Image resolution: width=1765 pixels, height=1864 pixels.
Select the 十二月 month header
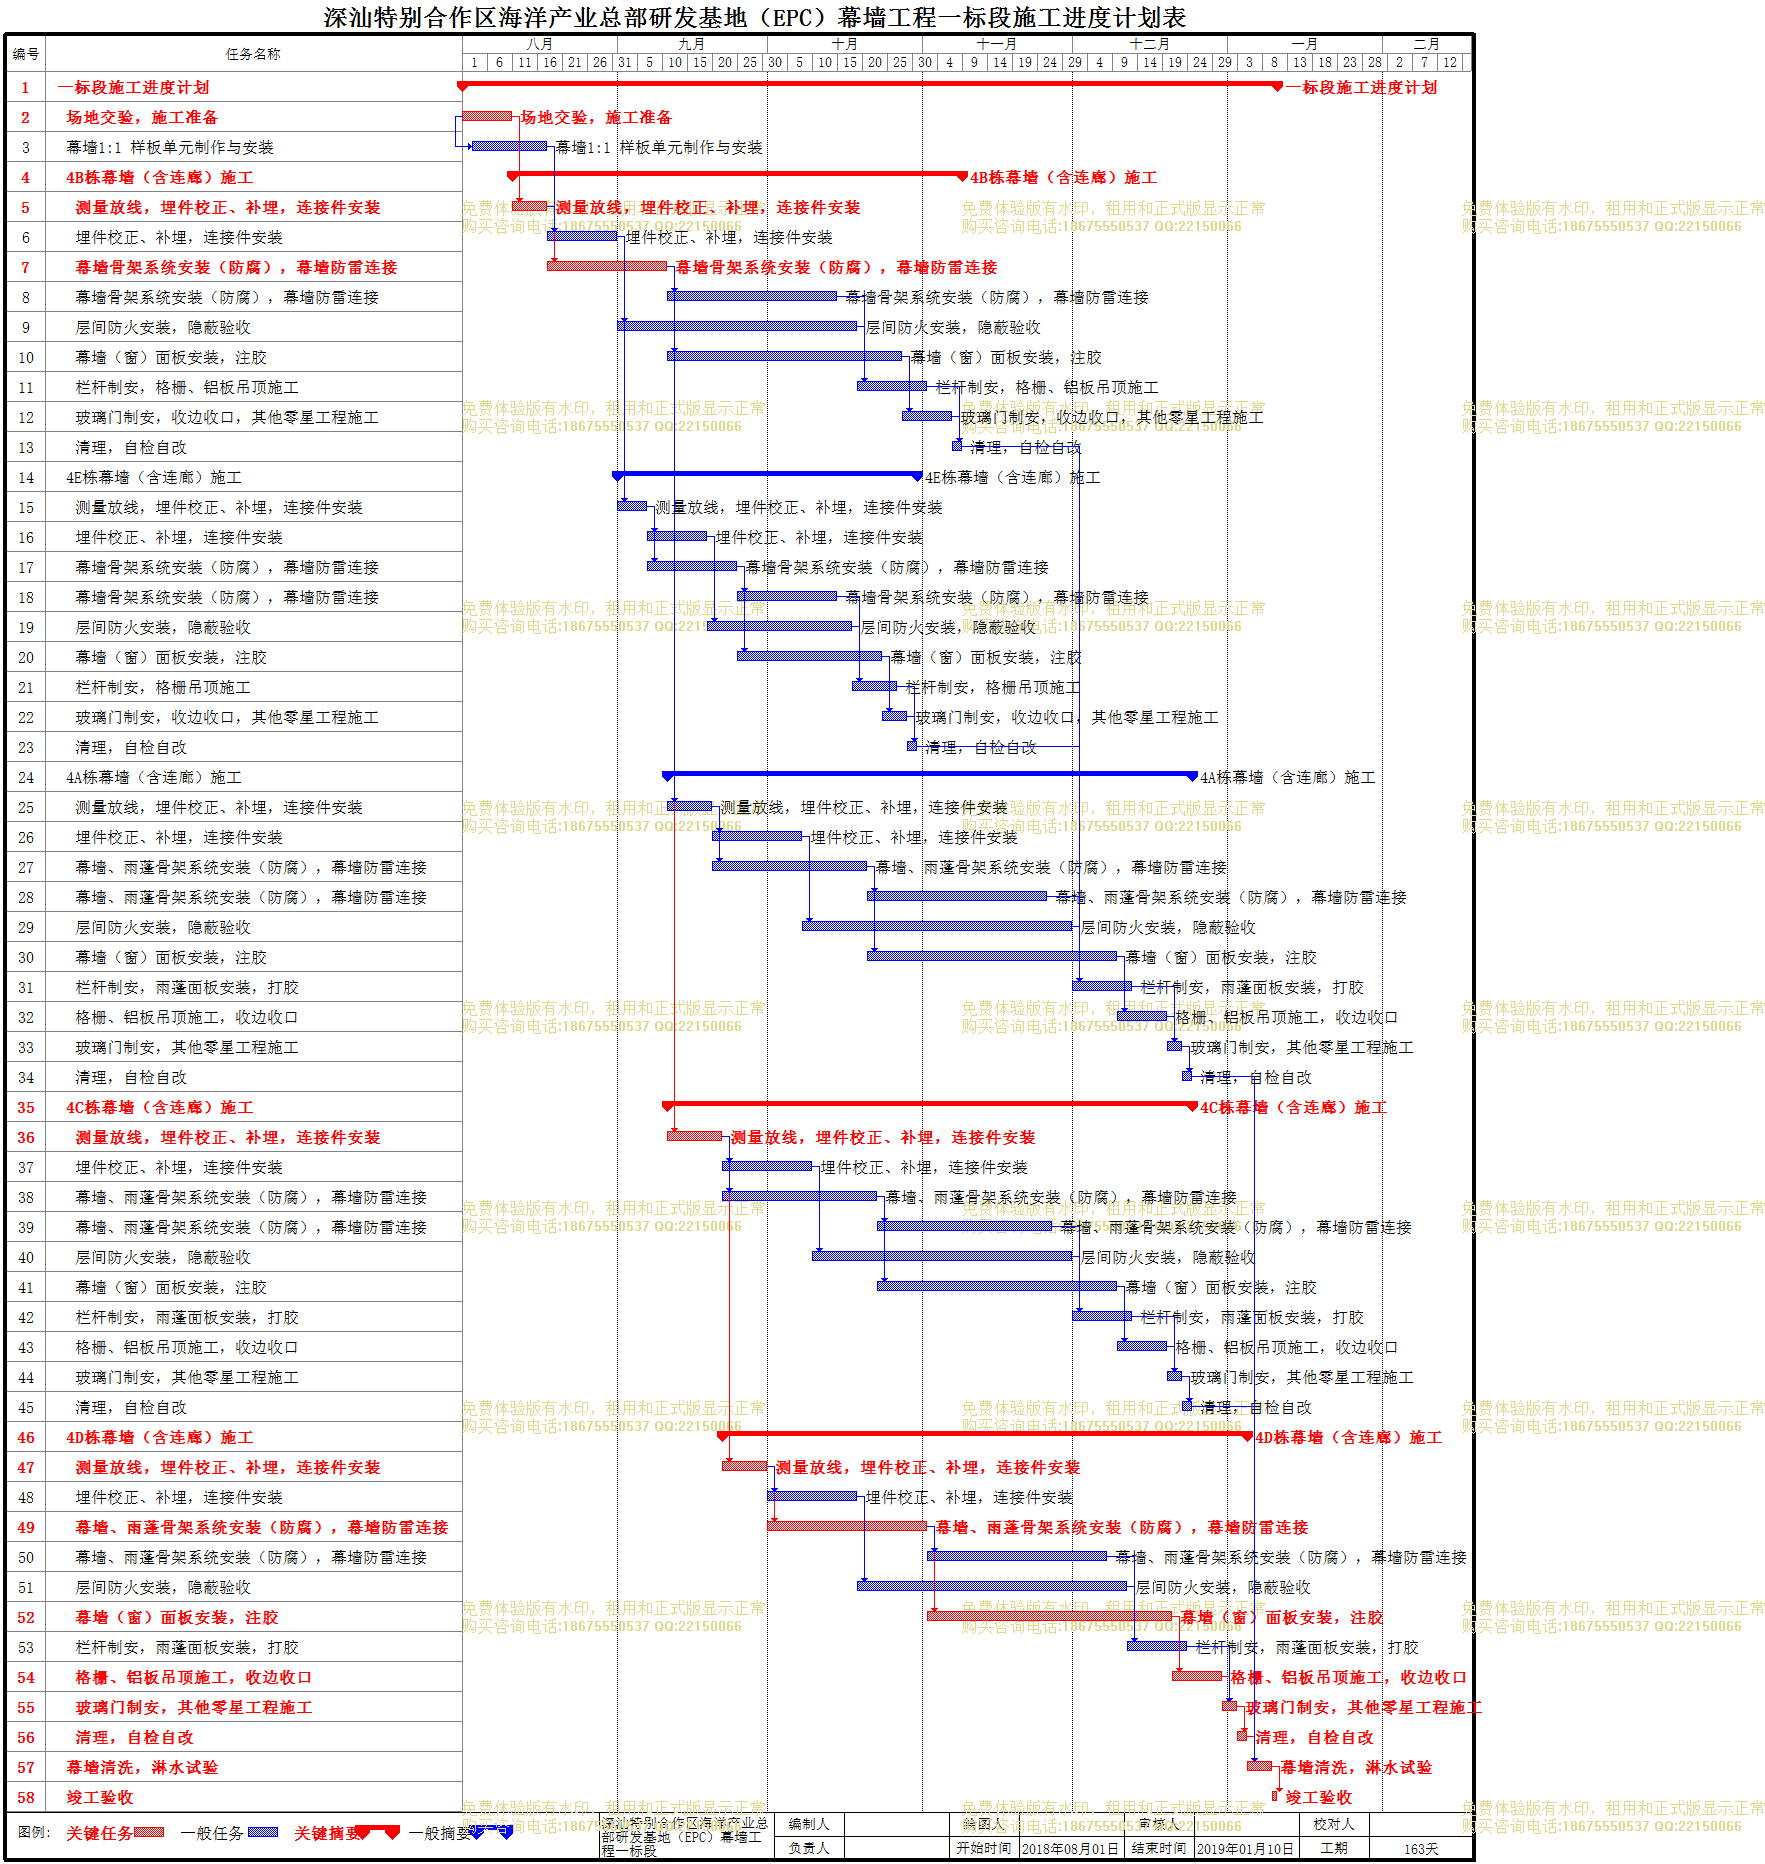click(1150, 44)
